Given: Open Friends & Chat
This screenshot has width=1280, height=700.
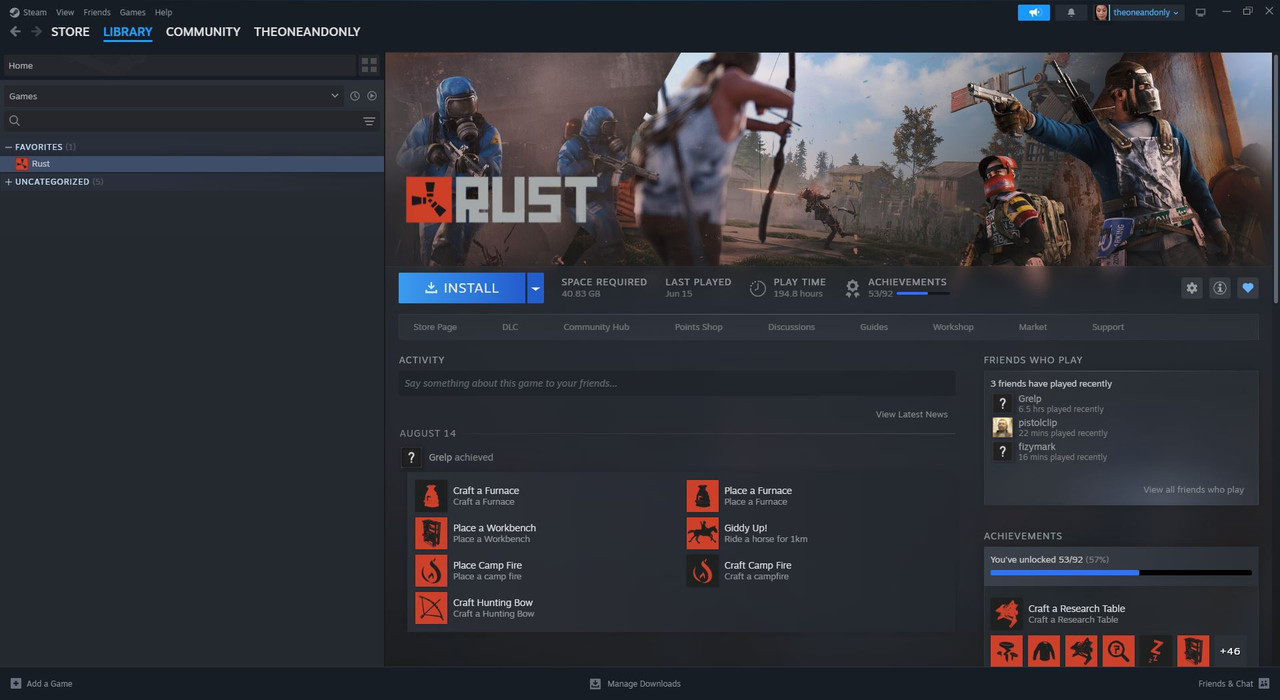Looking at the screenshot, I should 1233,684.
